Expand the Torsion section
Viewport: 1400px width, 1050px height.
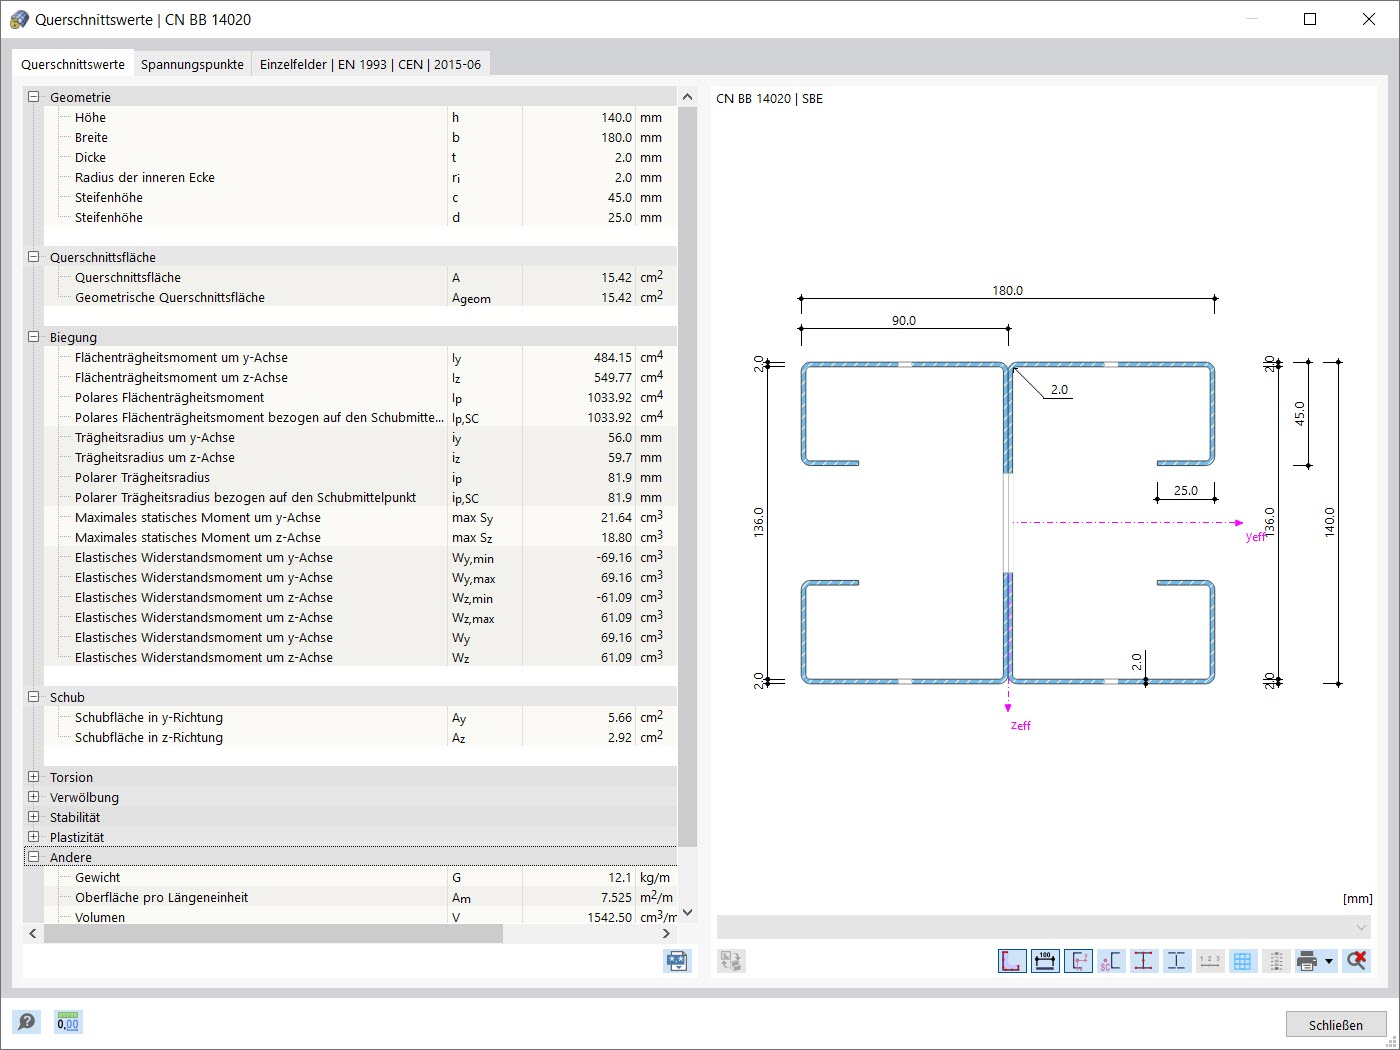[x=33, y=777]
